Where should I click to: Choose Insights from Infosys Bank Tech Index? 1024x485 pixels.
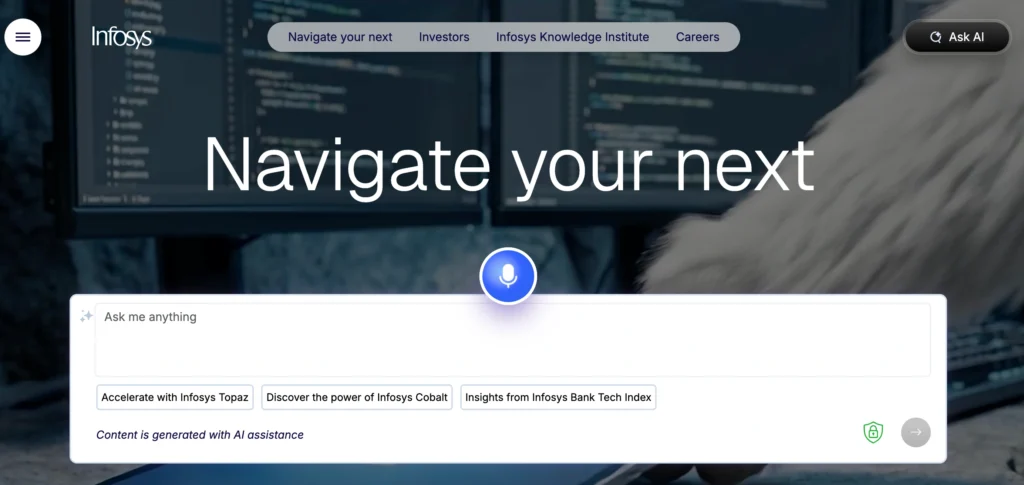558,397
